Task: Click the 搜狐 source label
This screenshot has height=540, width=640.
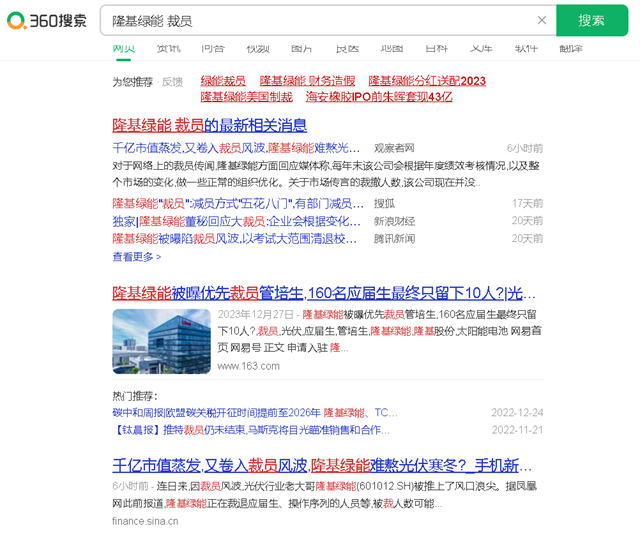Action: click(x=384, y=204)
